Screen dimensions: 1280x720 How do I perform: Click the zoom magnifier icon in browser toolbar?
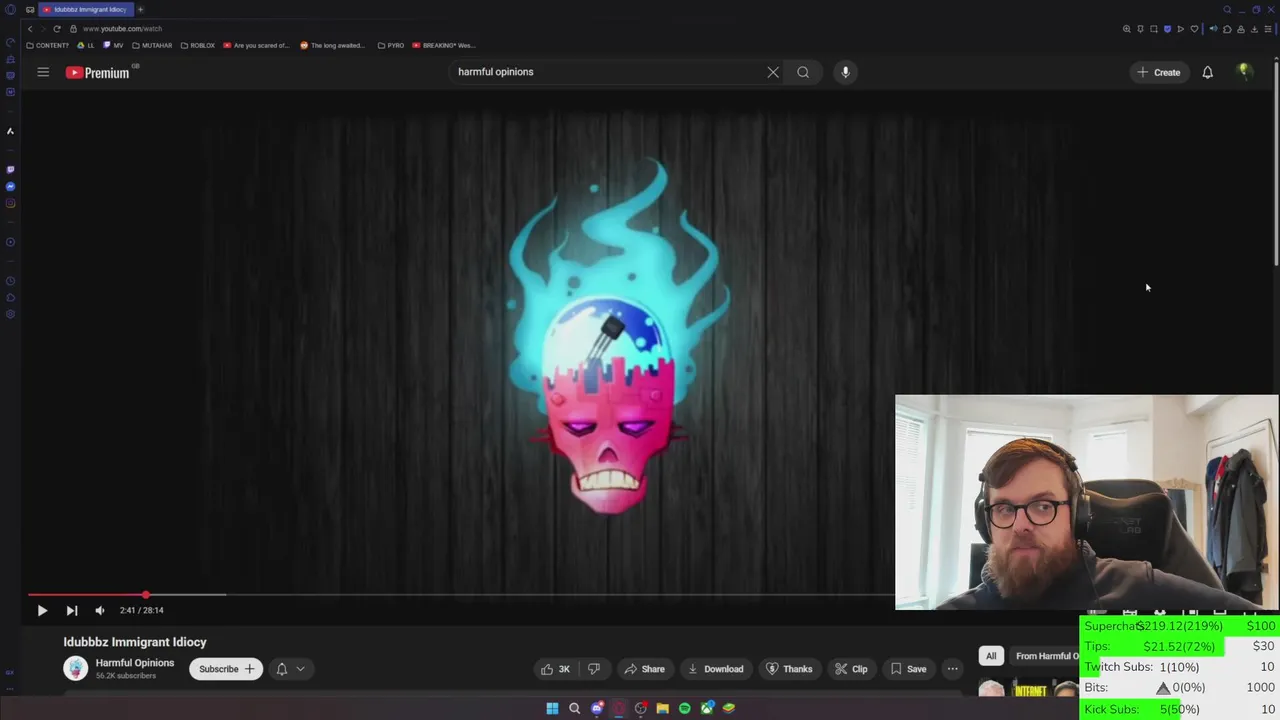1127,29
